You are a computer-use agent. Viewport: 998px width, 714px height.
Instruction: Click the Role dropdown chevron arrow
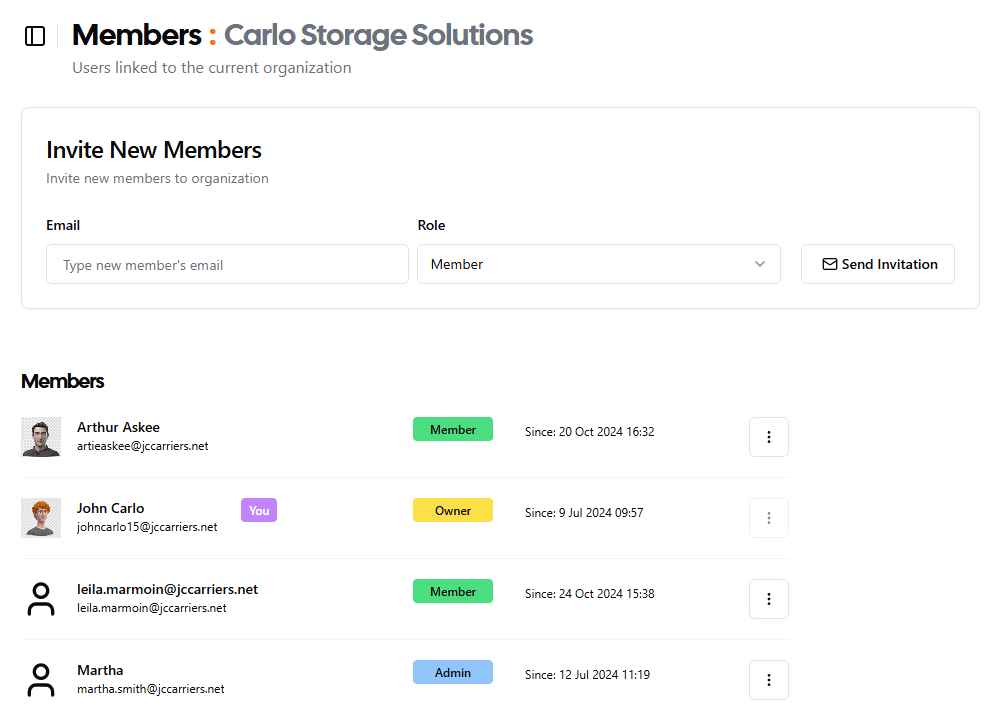point(759,264)
